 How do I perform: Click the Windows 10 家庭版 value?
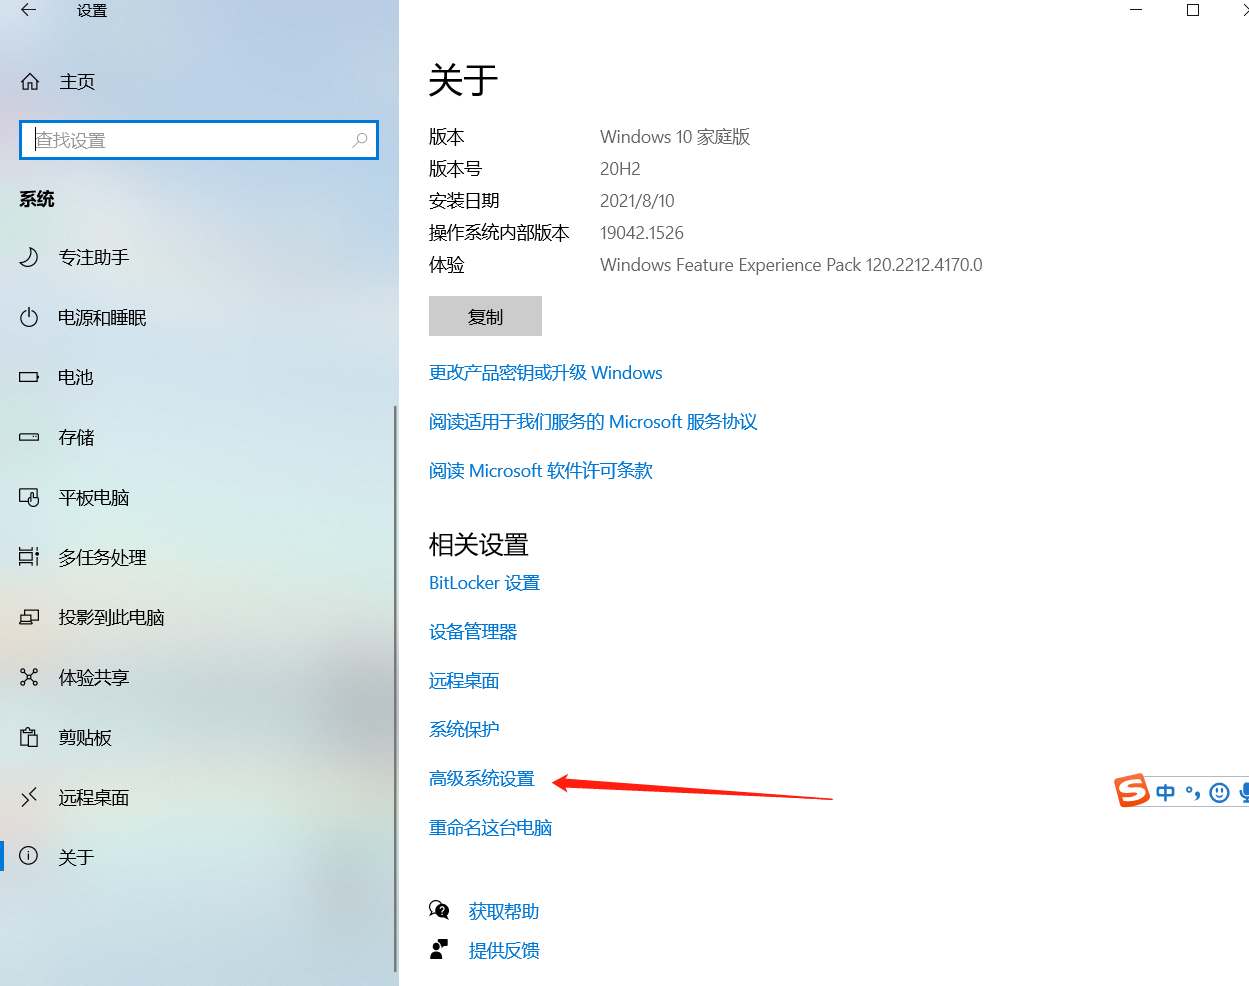(x=675, y=136)
